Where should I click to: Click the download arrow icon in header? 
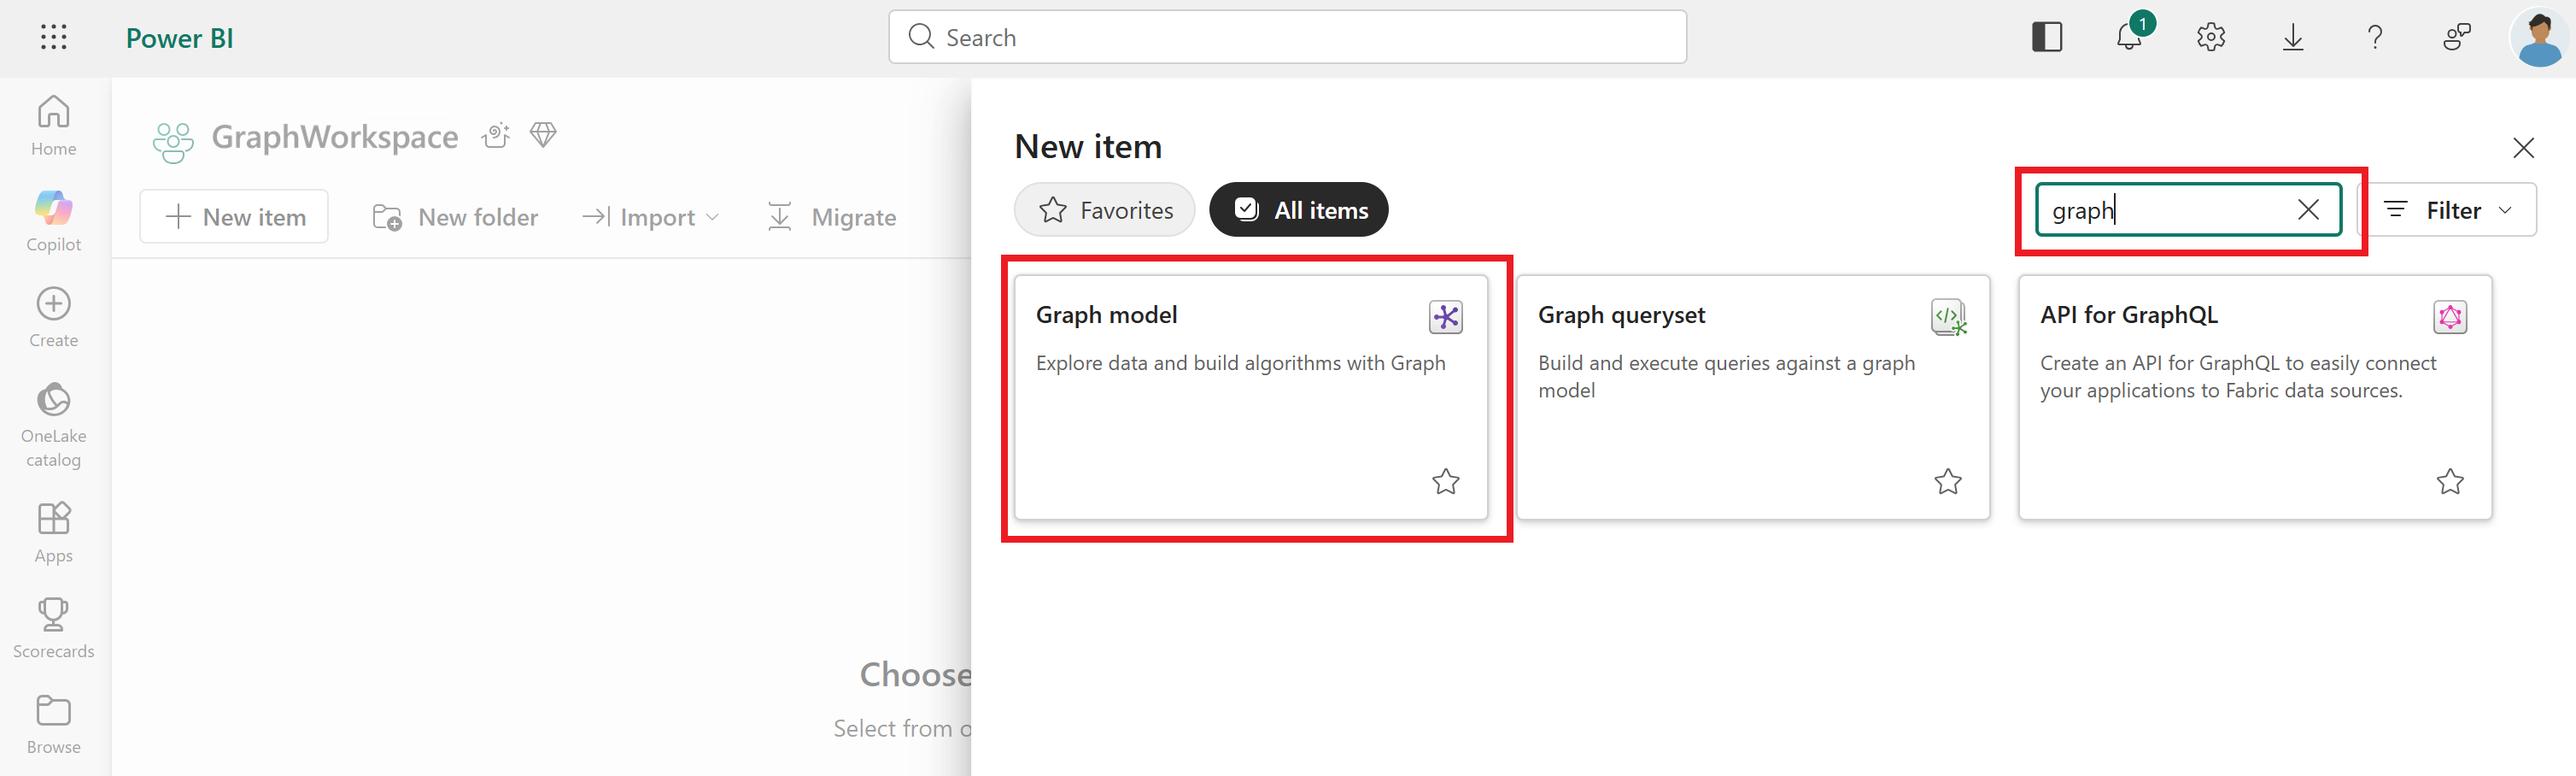click(x=2293, y=38)
